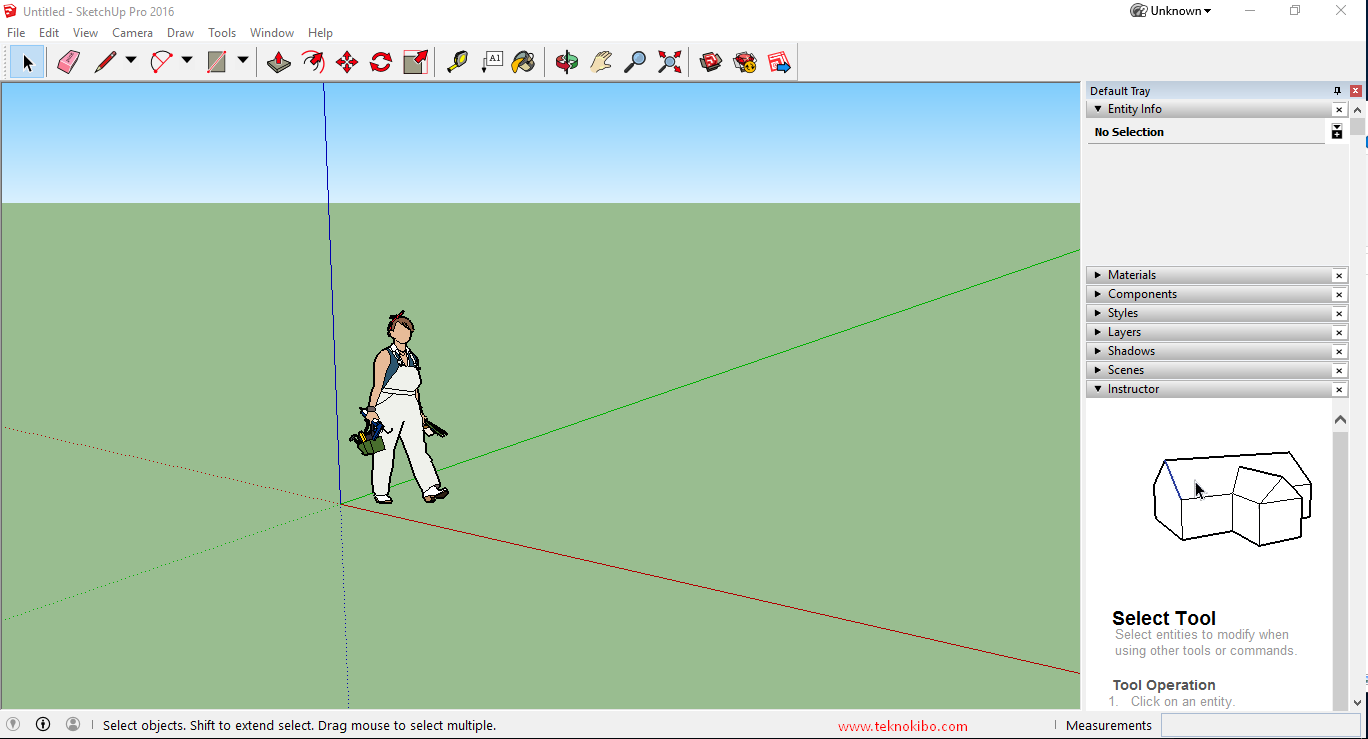
Task: Open the Draw menu
Action: tap(181, 33)
